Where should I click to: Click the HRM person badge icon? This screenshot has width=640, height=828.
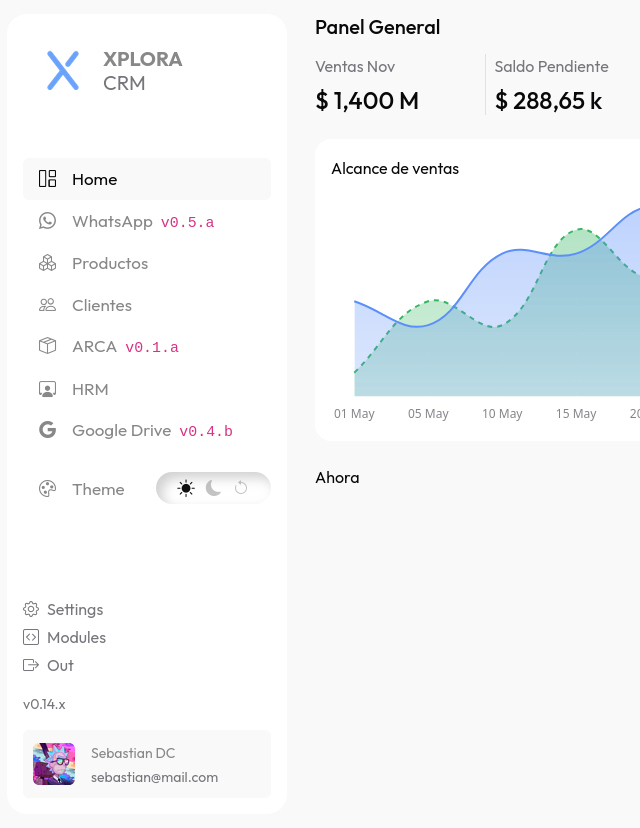coord(47,389)
